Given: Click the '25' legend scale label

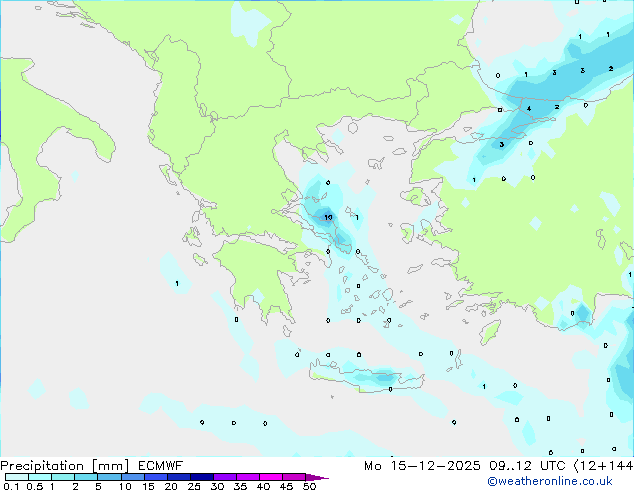Looking at the screenshot, I should 194,486.
